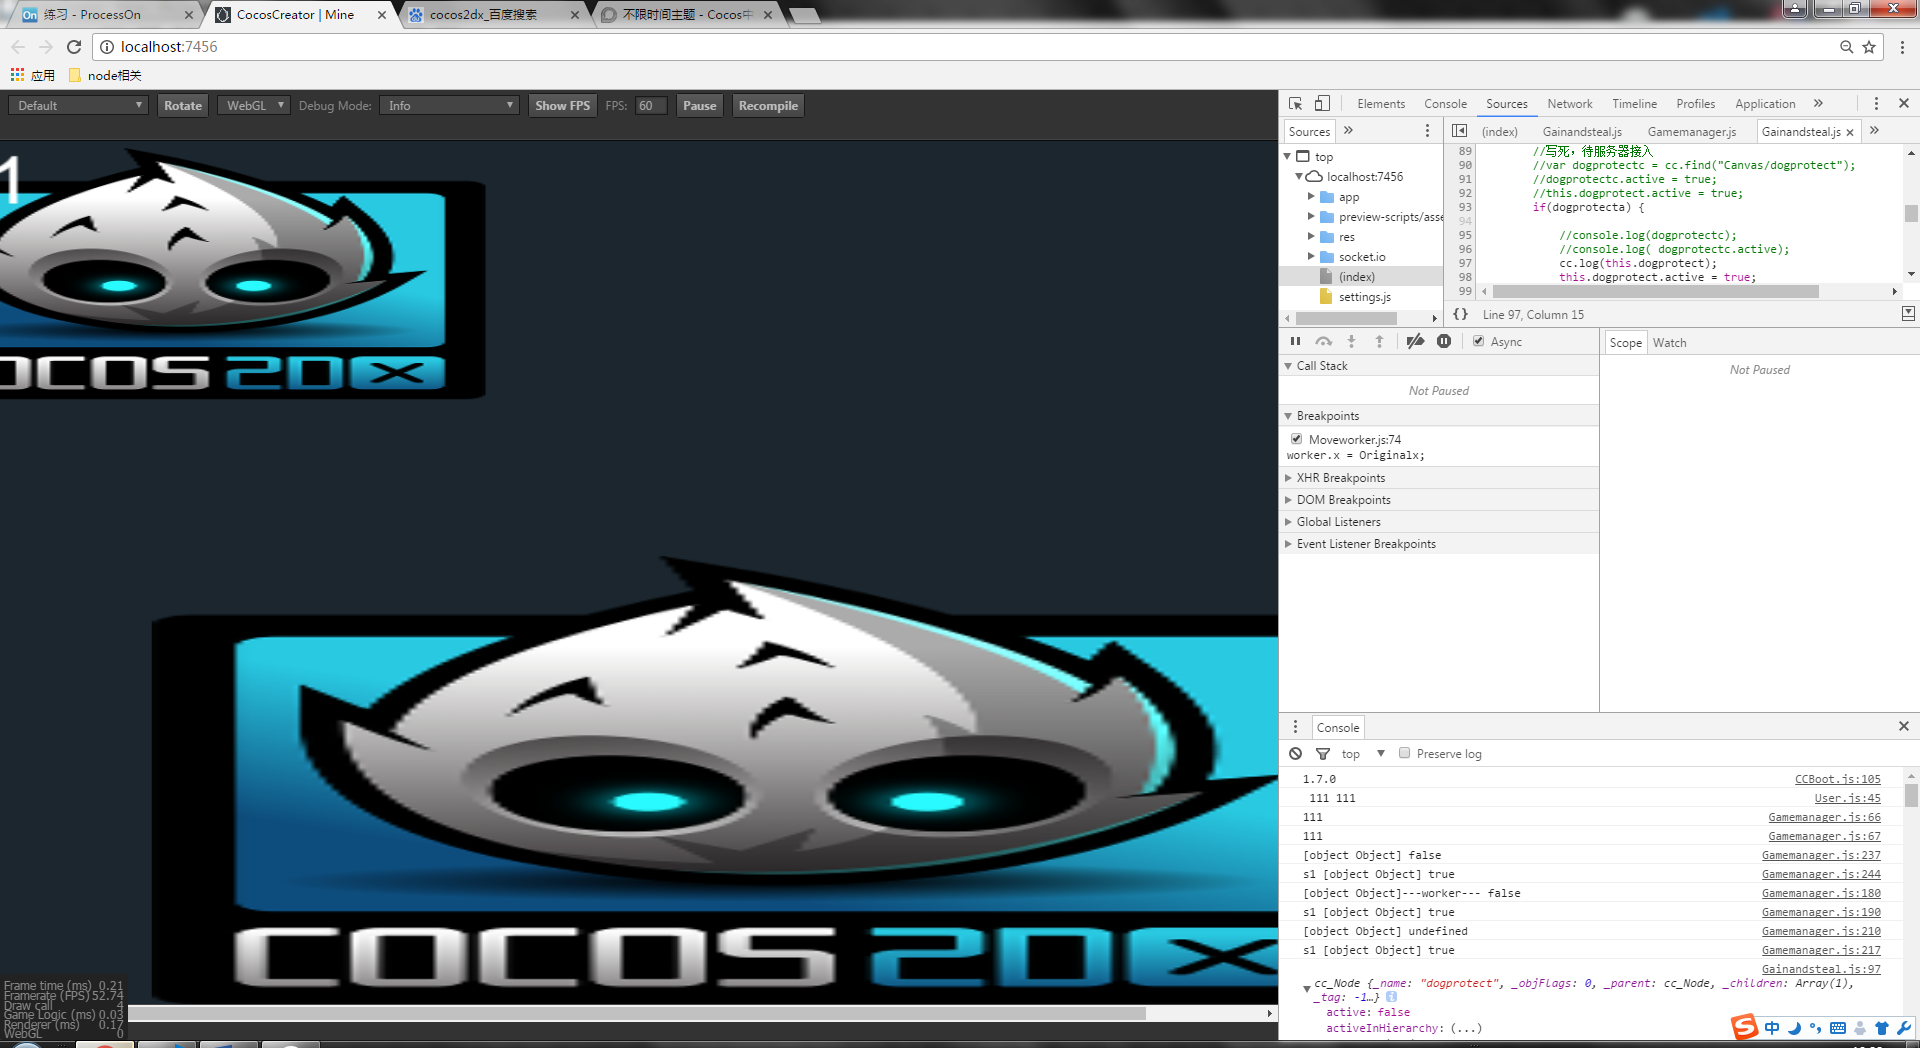
Task: Click the Pause button in preview toolbar
Action: pos(699,105)
